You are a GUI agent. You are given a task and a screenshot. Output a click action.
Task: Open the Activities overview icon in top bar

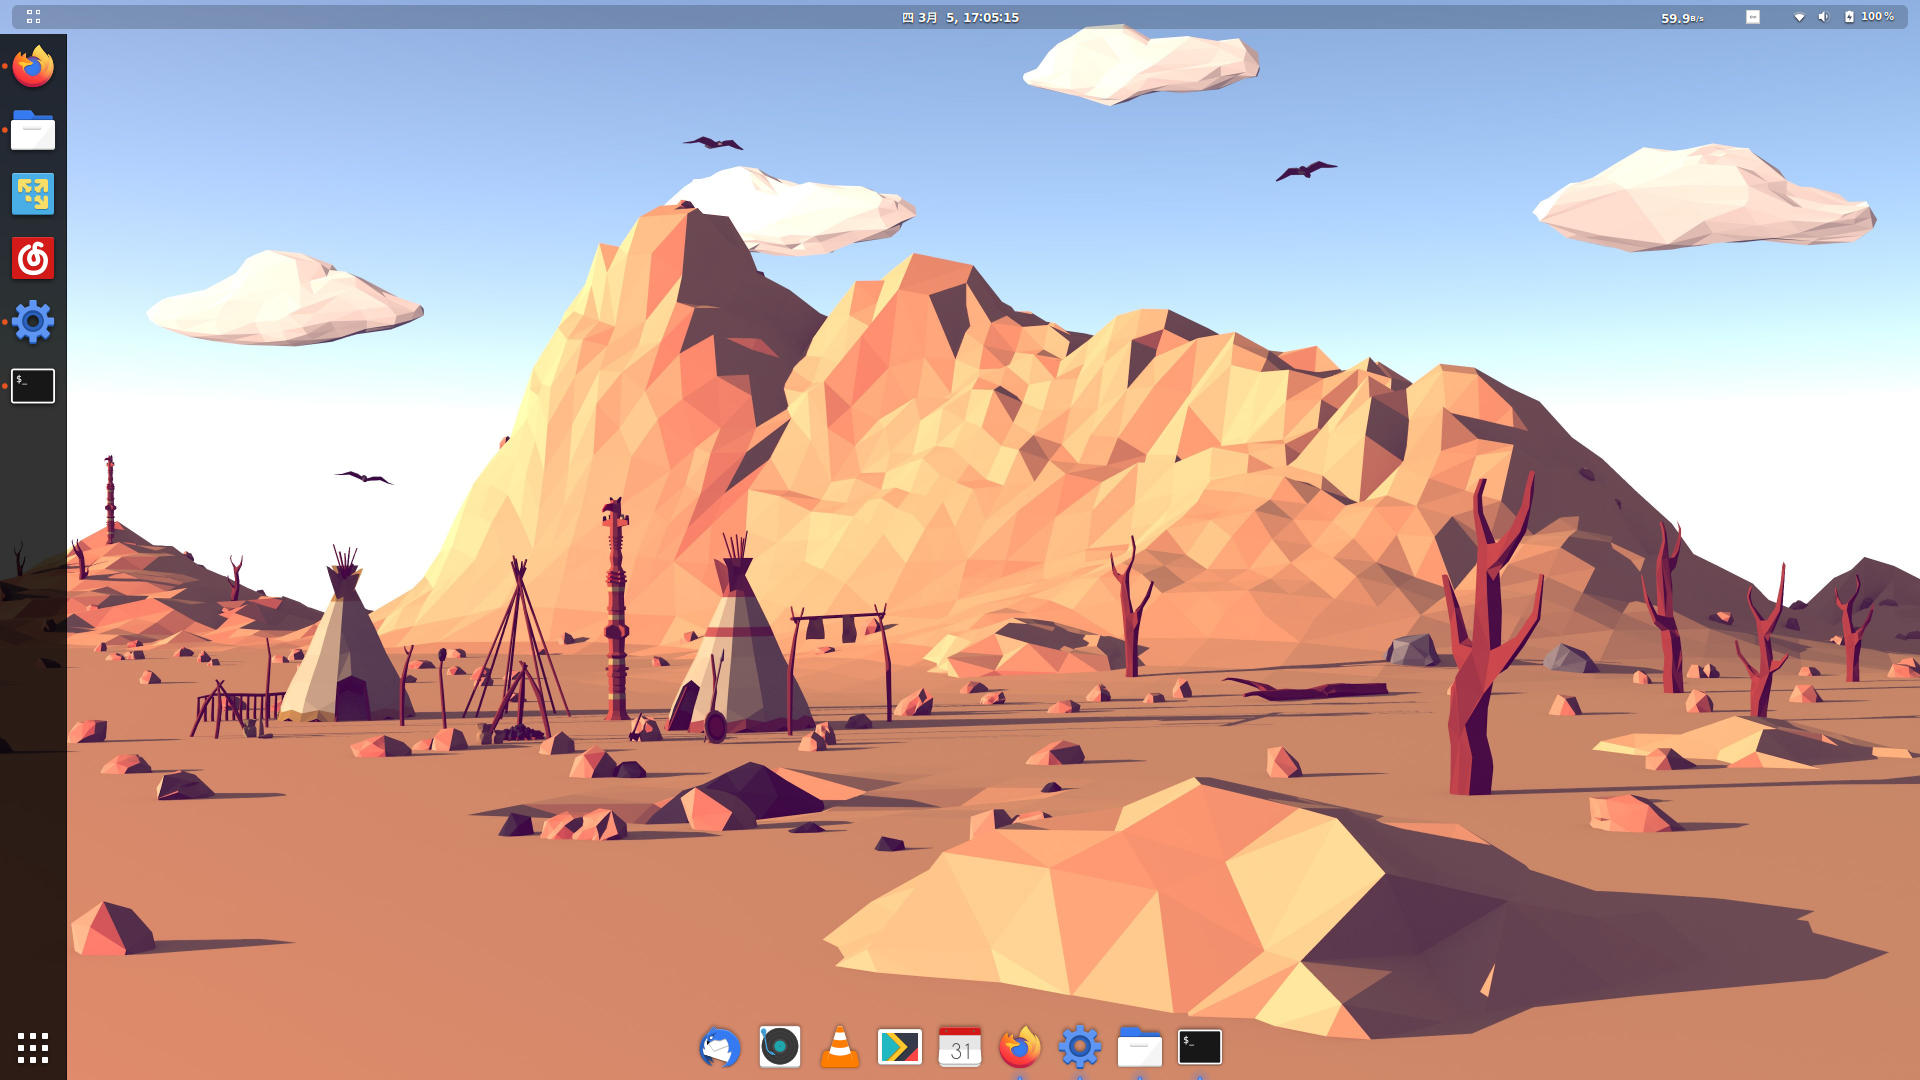(x=33, y=17)
